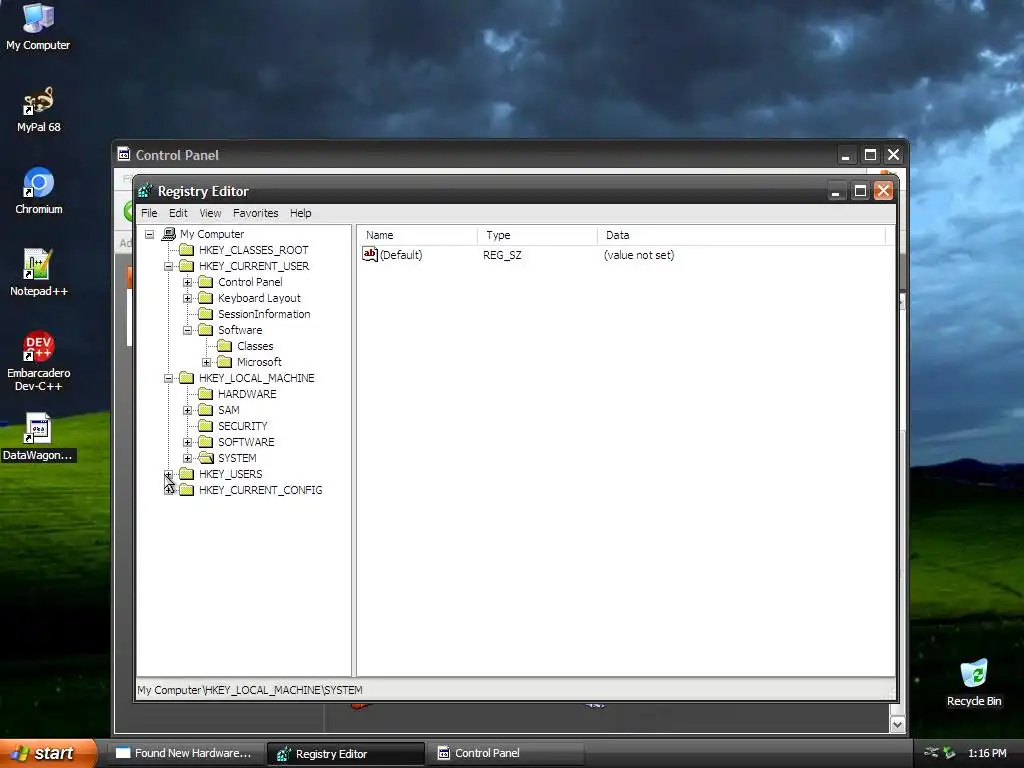Select the Recycle Bin desktop icon
The image size is (1024, 768).
tap(974, 683)
